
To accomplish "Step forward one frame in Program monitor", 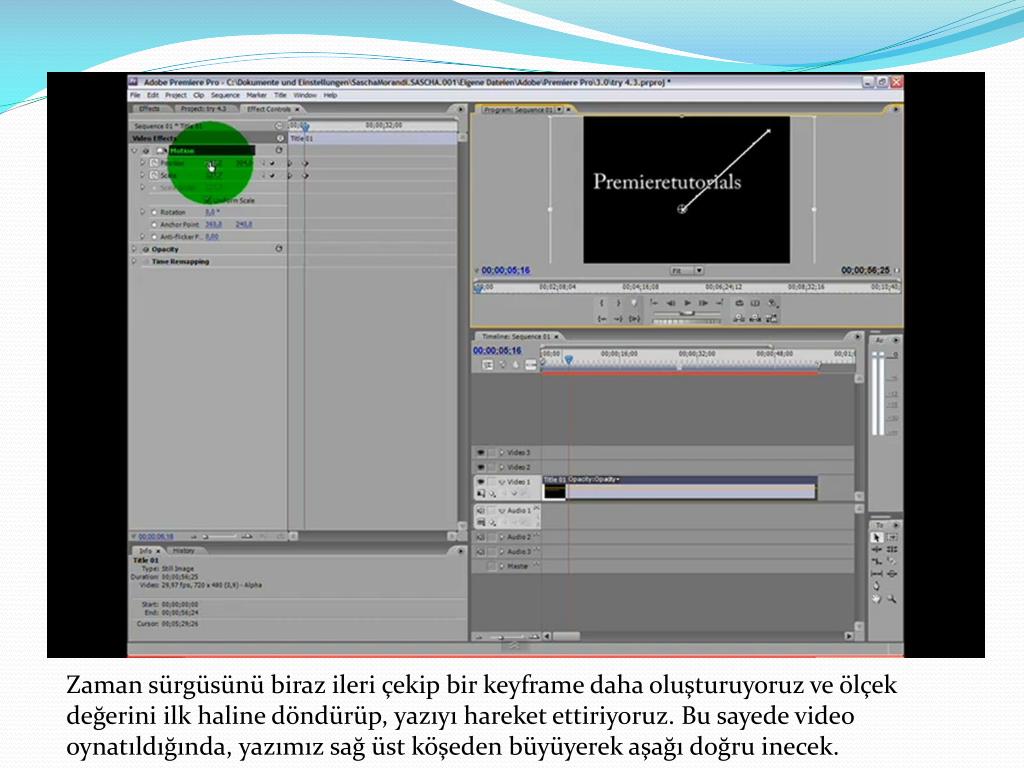I will pyautogui.click(x=703, y=303).
